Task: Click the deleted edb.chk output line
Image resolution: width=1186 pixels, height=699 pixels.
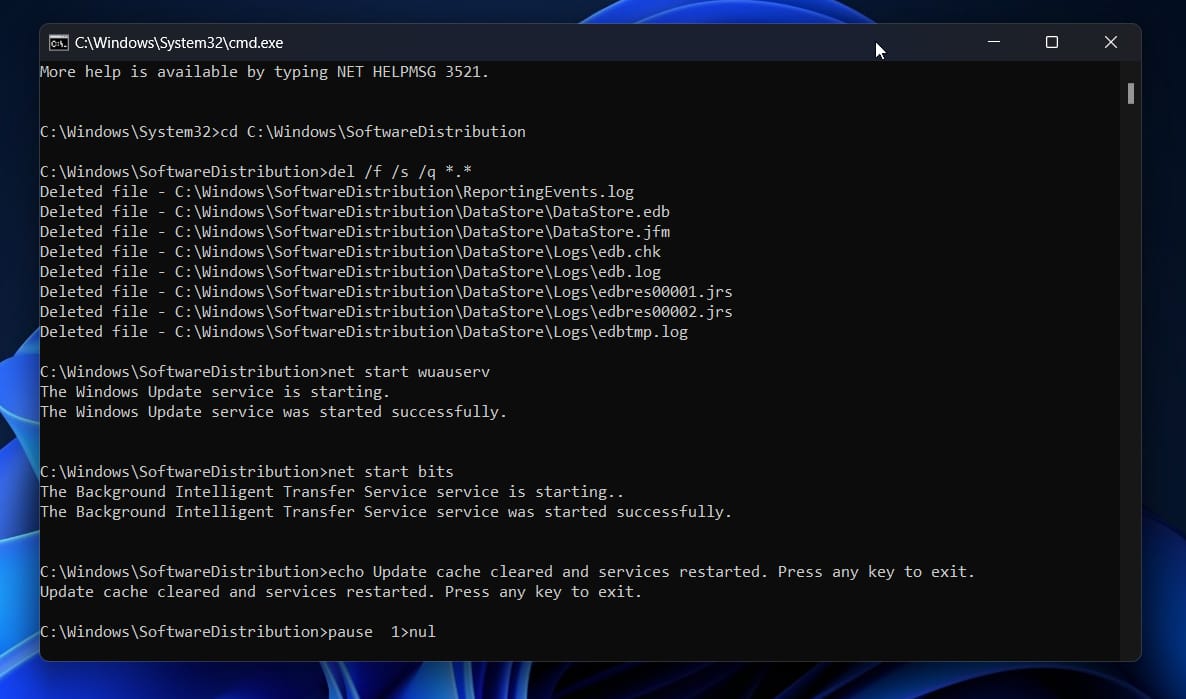Action: tap(350, 252)
